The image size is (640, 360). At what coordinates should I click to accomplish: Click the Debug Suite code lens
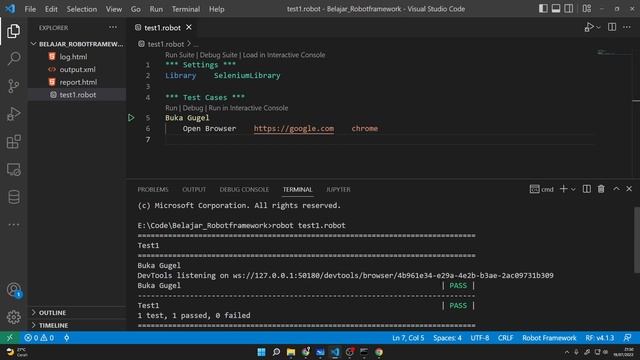coord(218,55)
